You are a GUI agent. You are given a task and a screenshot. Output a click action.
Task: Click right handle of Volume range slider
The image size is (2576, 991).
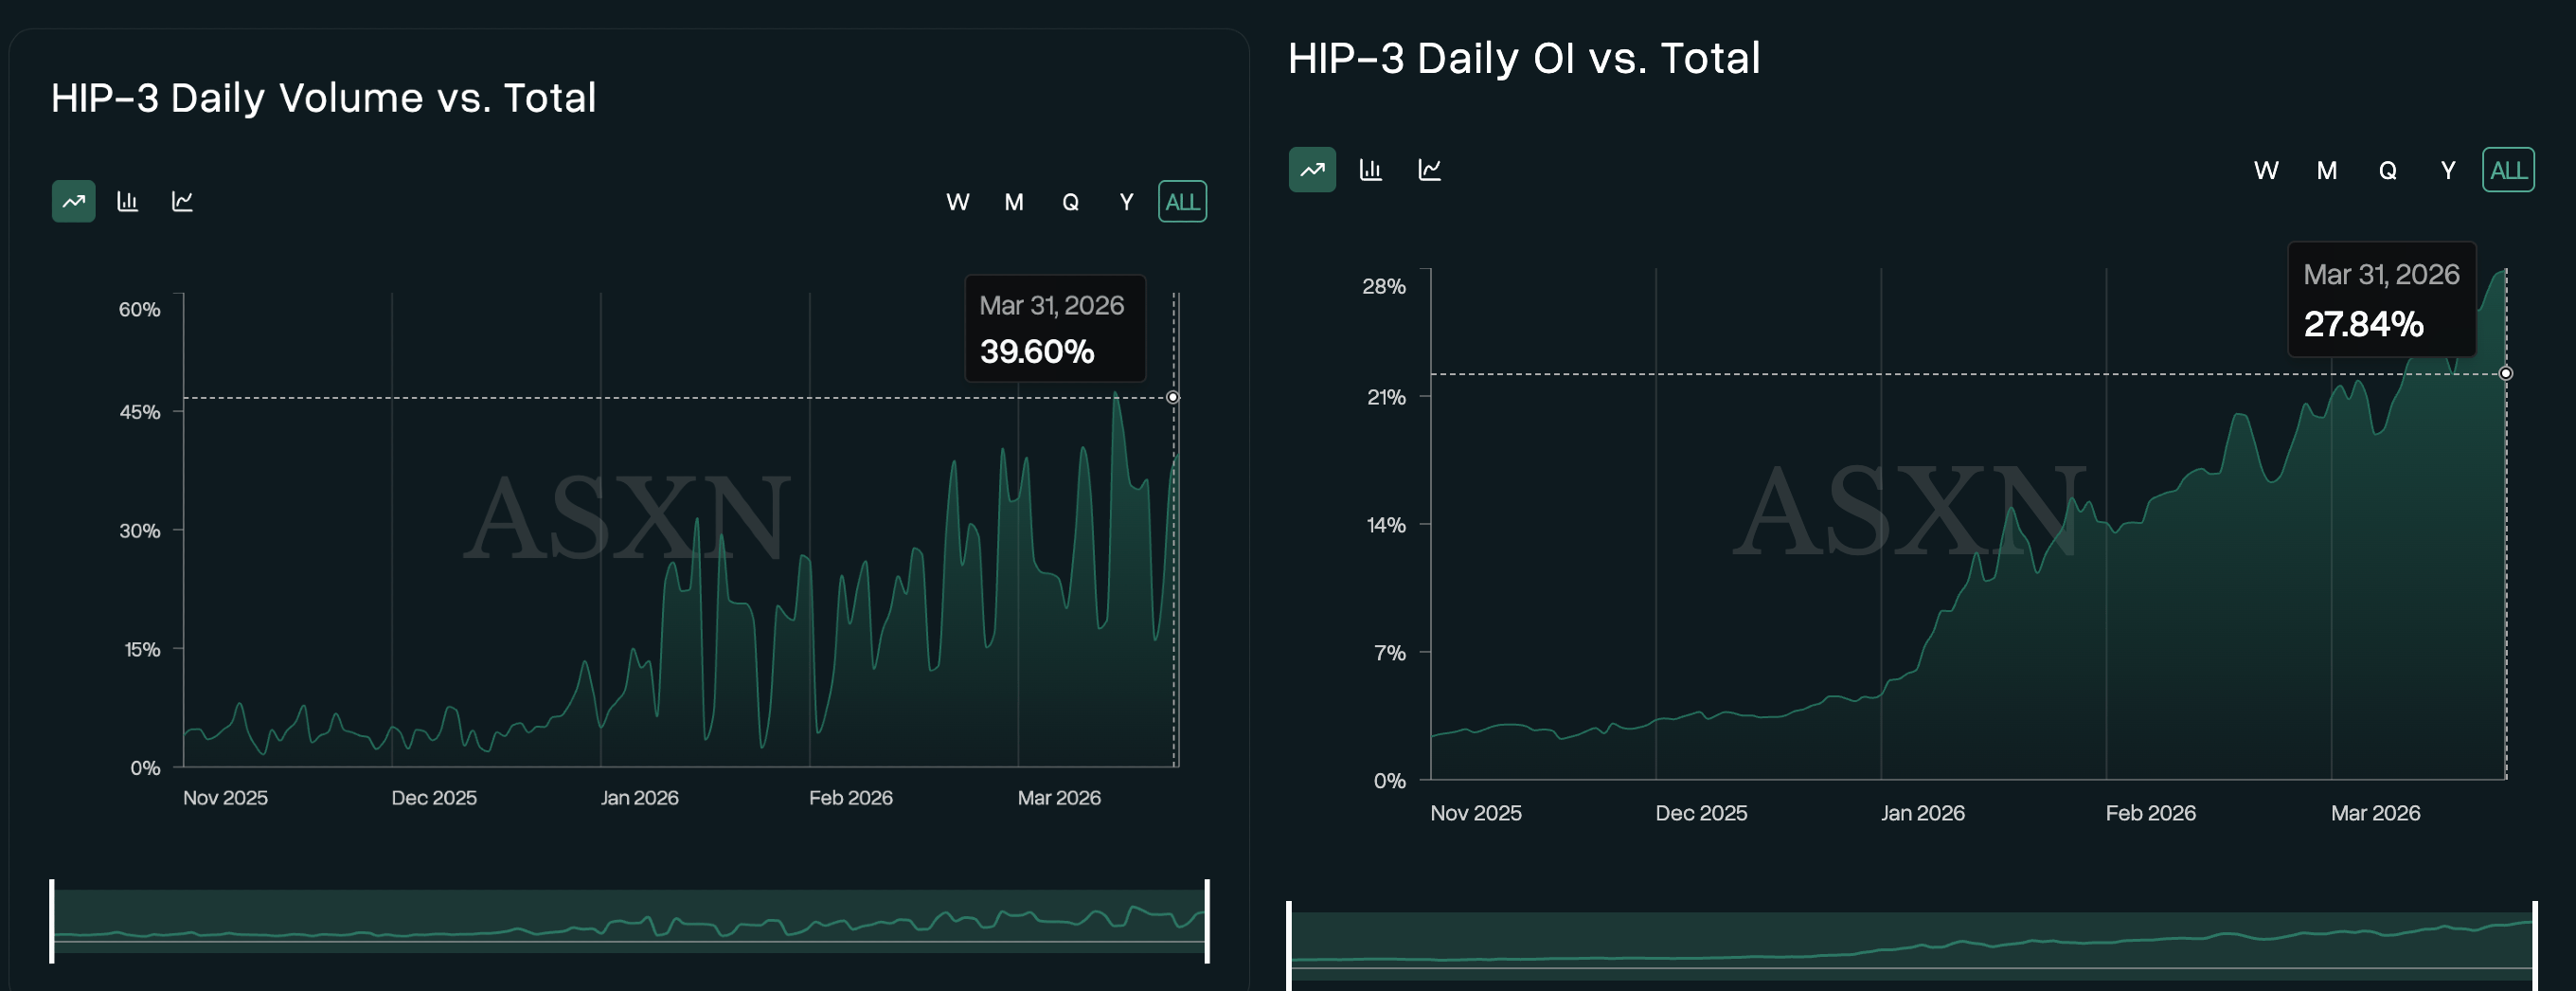[1207, 920]
